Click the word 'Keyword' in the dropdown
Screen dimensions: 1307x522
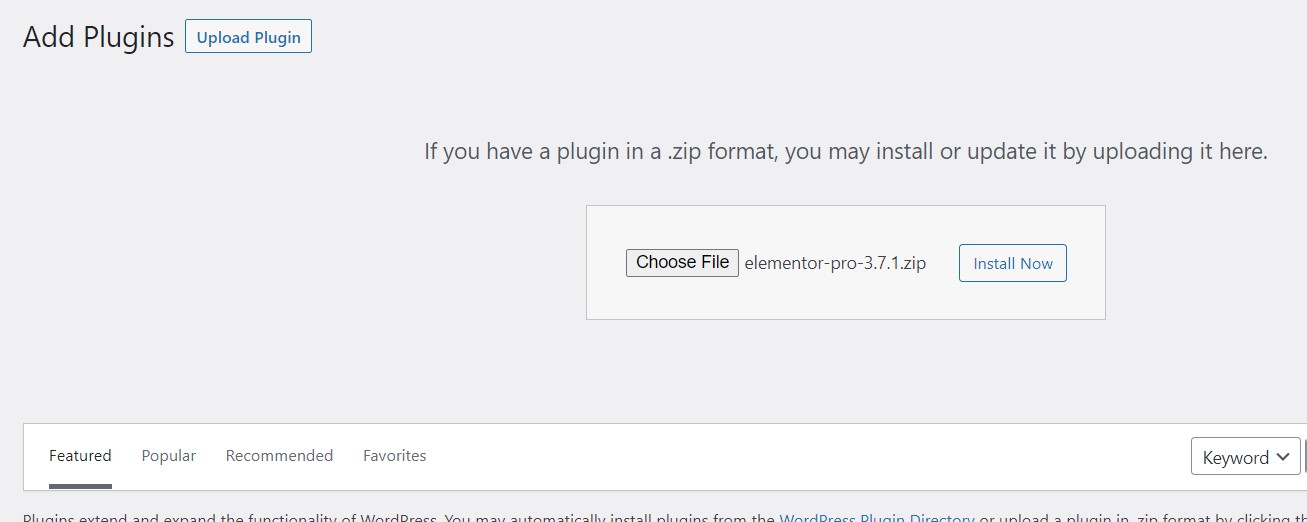[x=1235, y=457]
